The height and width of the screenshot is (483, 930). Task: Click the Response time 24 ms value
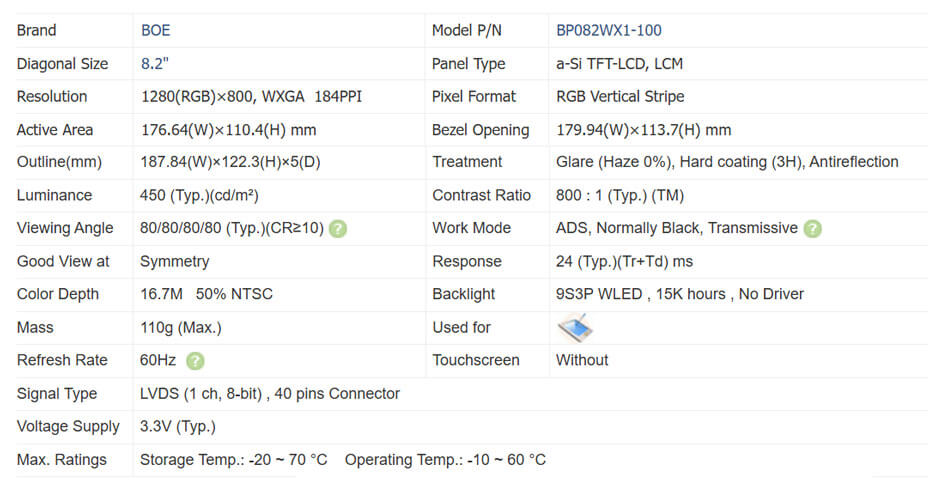point(624,261)
